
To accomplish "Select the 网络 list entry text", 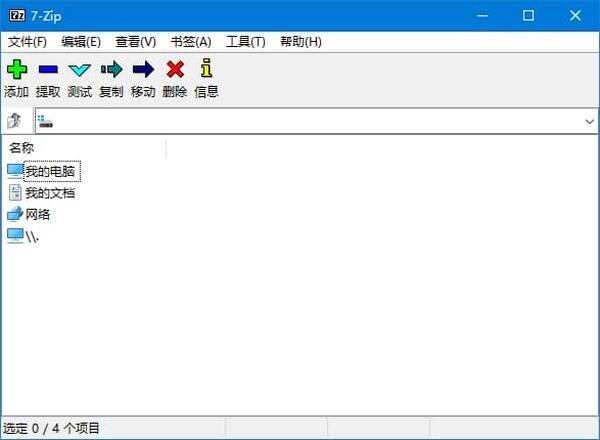I will click(x=38, y=214).
